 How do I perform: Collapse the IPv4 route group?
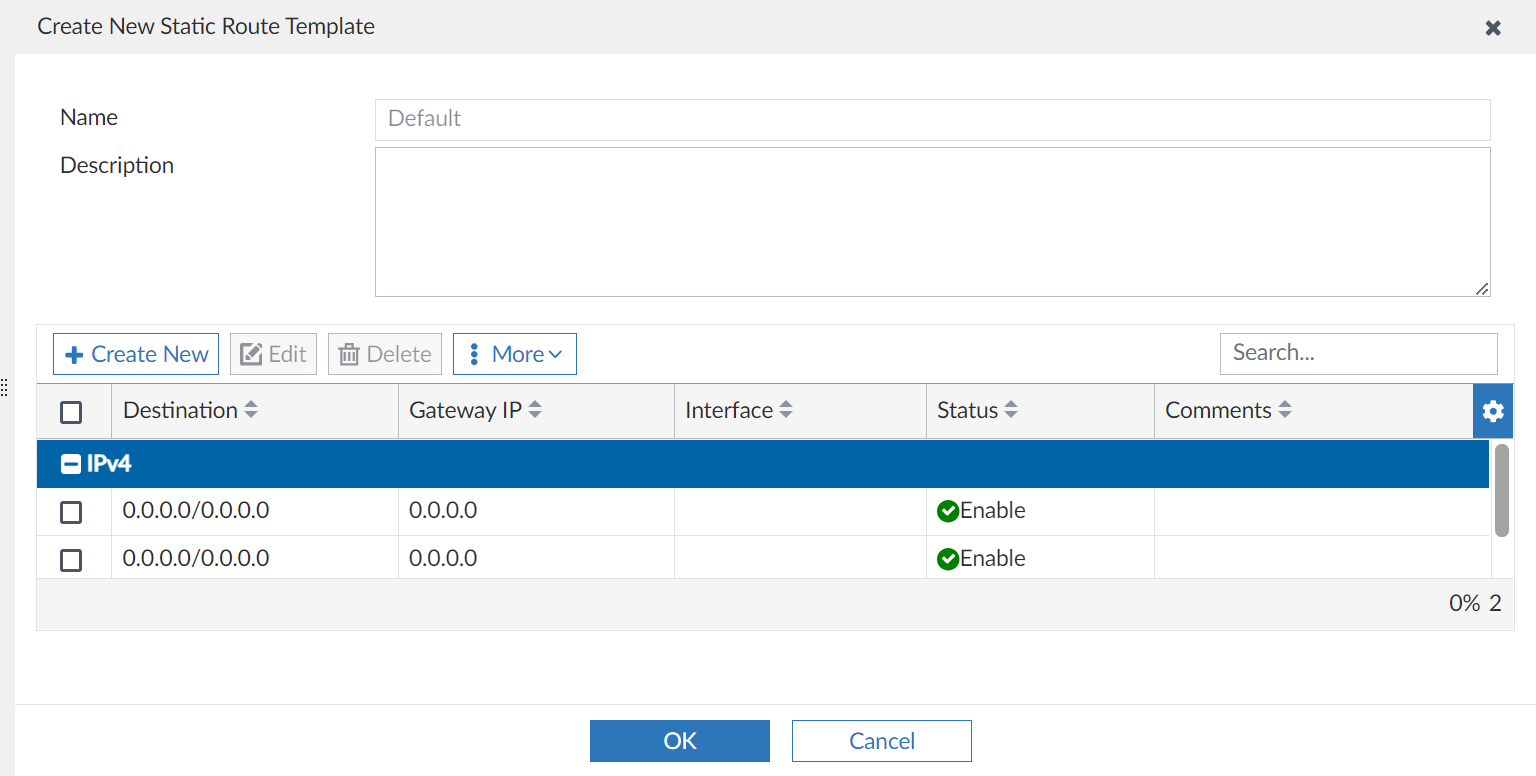click(x=70, y=463)
